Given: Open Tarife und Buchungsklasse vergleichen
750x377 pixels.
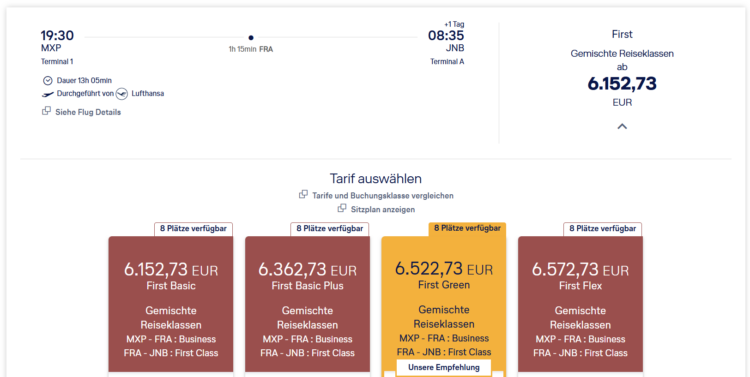Looking at the screenshot, I should click(x=383, y=195).
